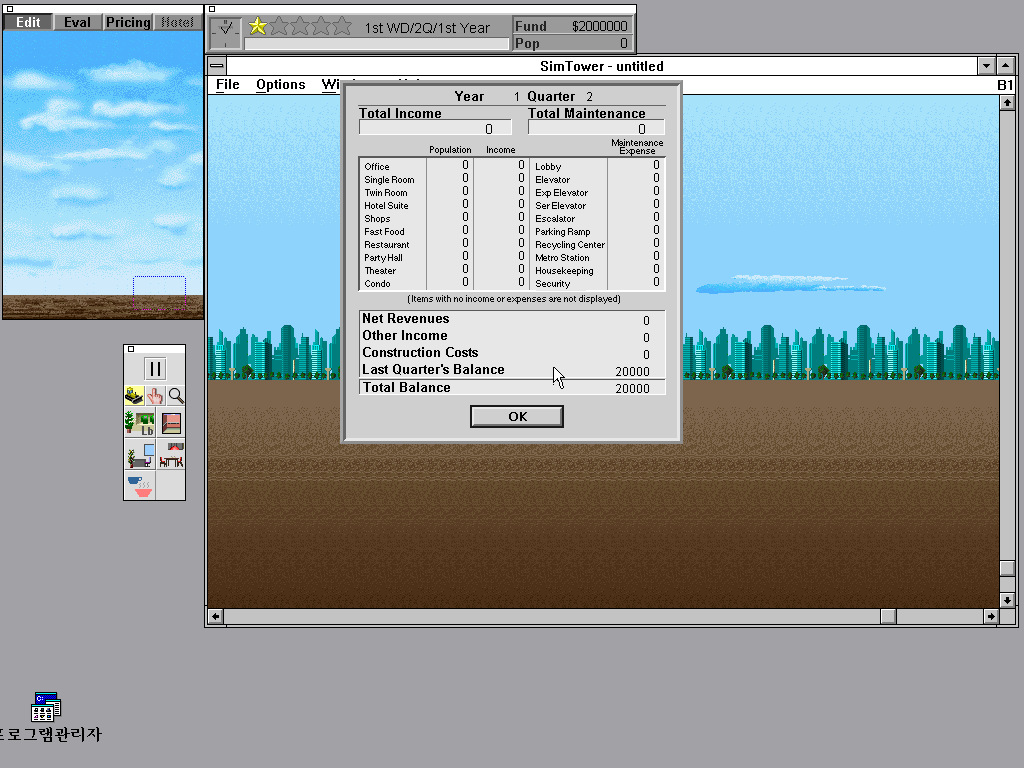This screenshot has height=768, width=1024.
Task: Open the File menu
Action: point(228,85)
